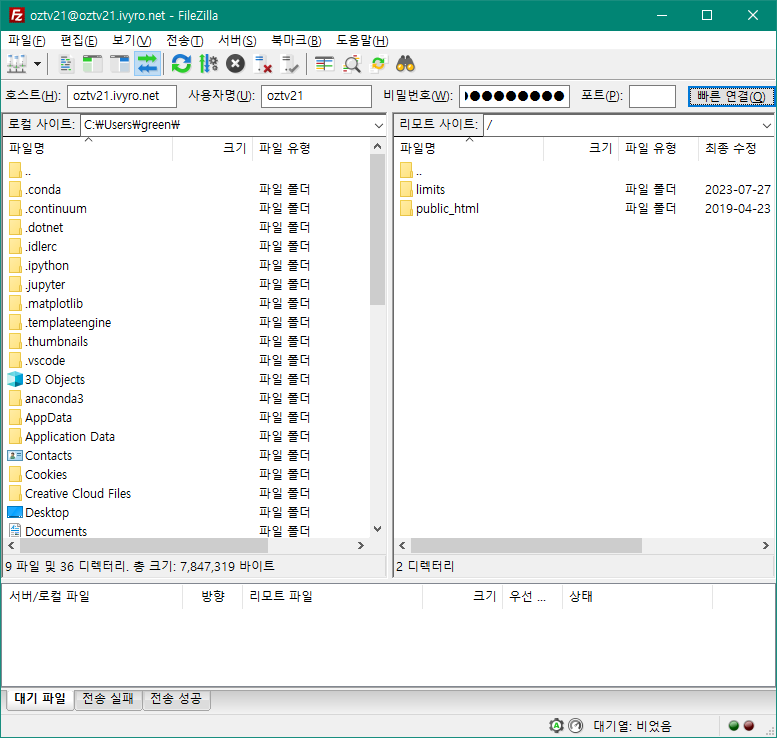Click the username input field
Screen dimensions: 777x738
click(x=316, y=96)
